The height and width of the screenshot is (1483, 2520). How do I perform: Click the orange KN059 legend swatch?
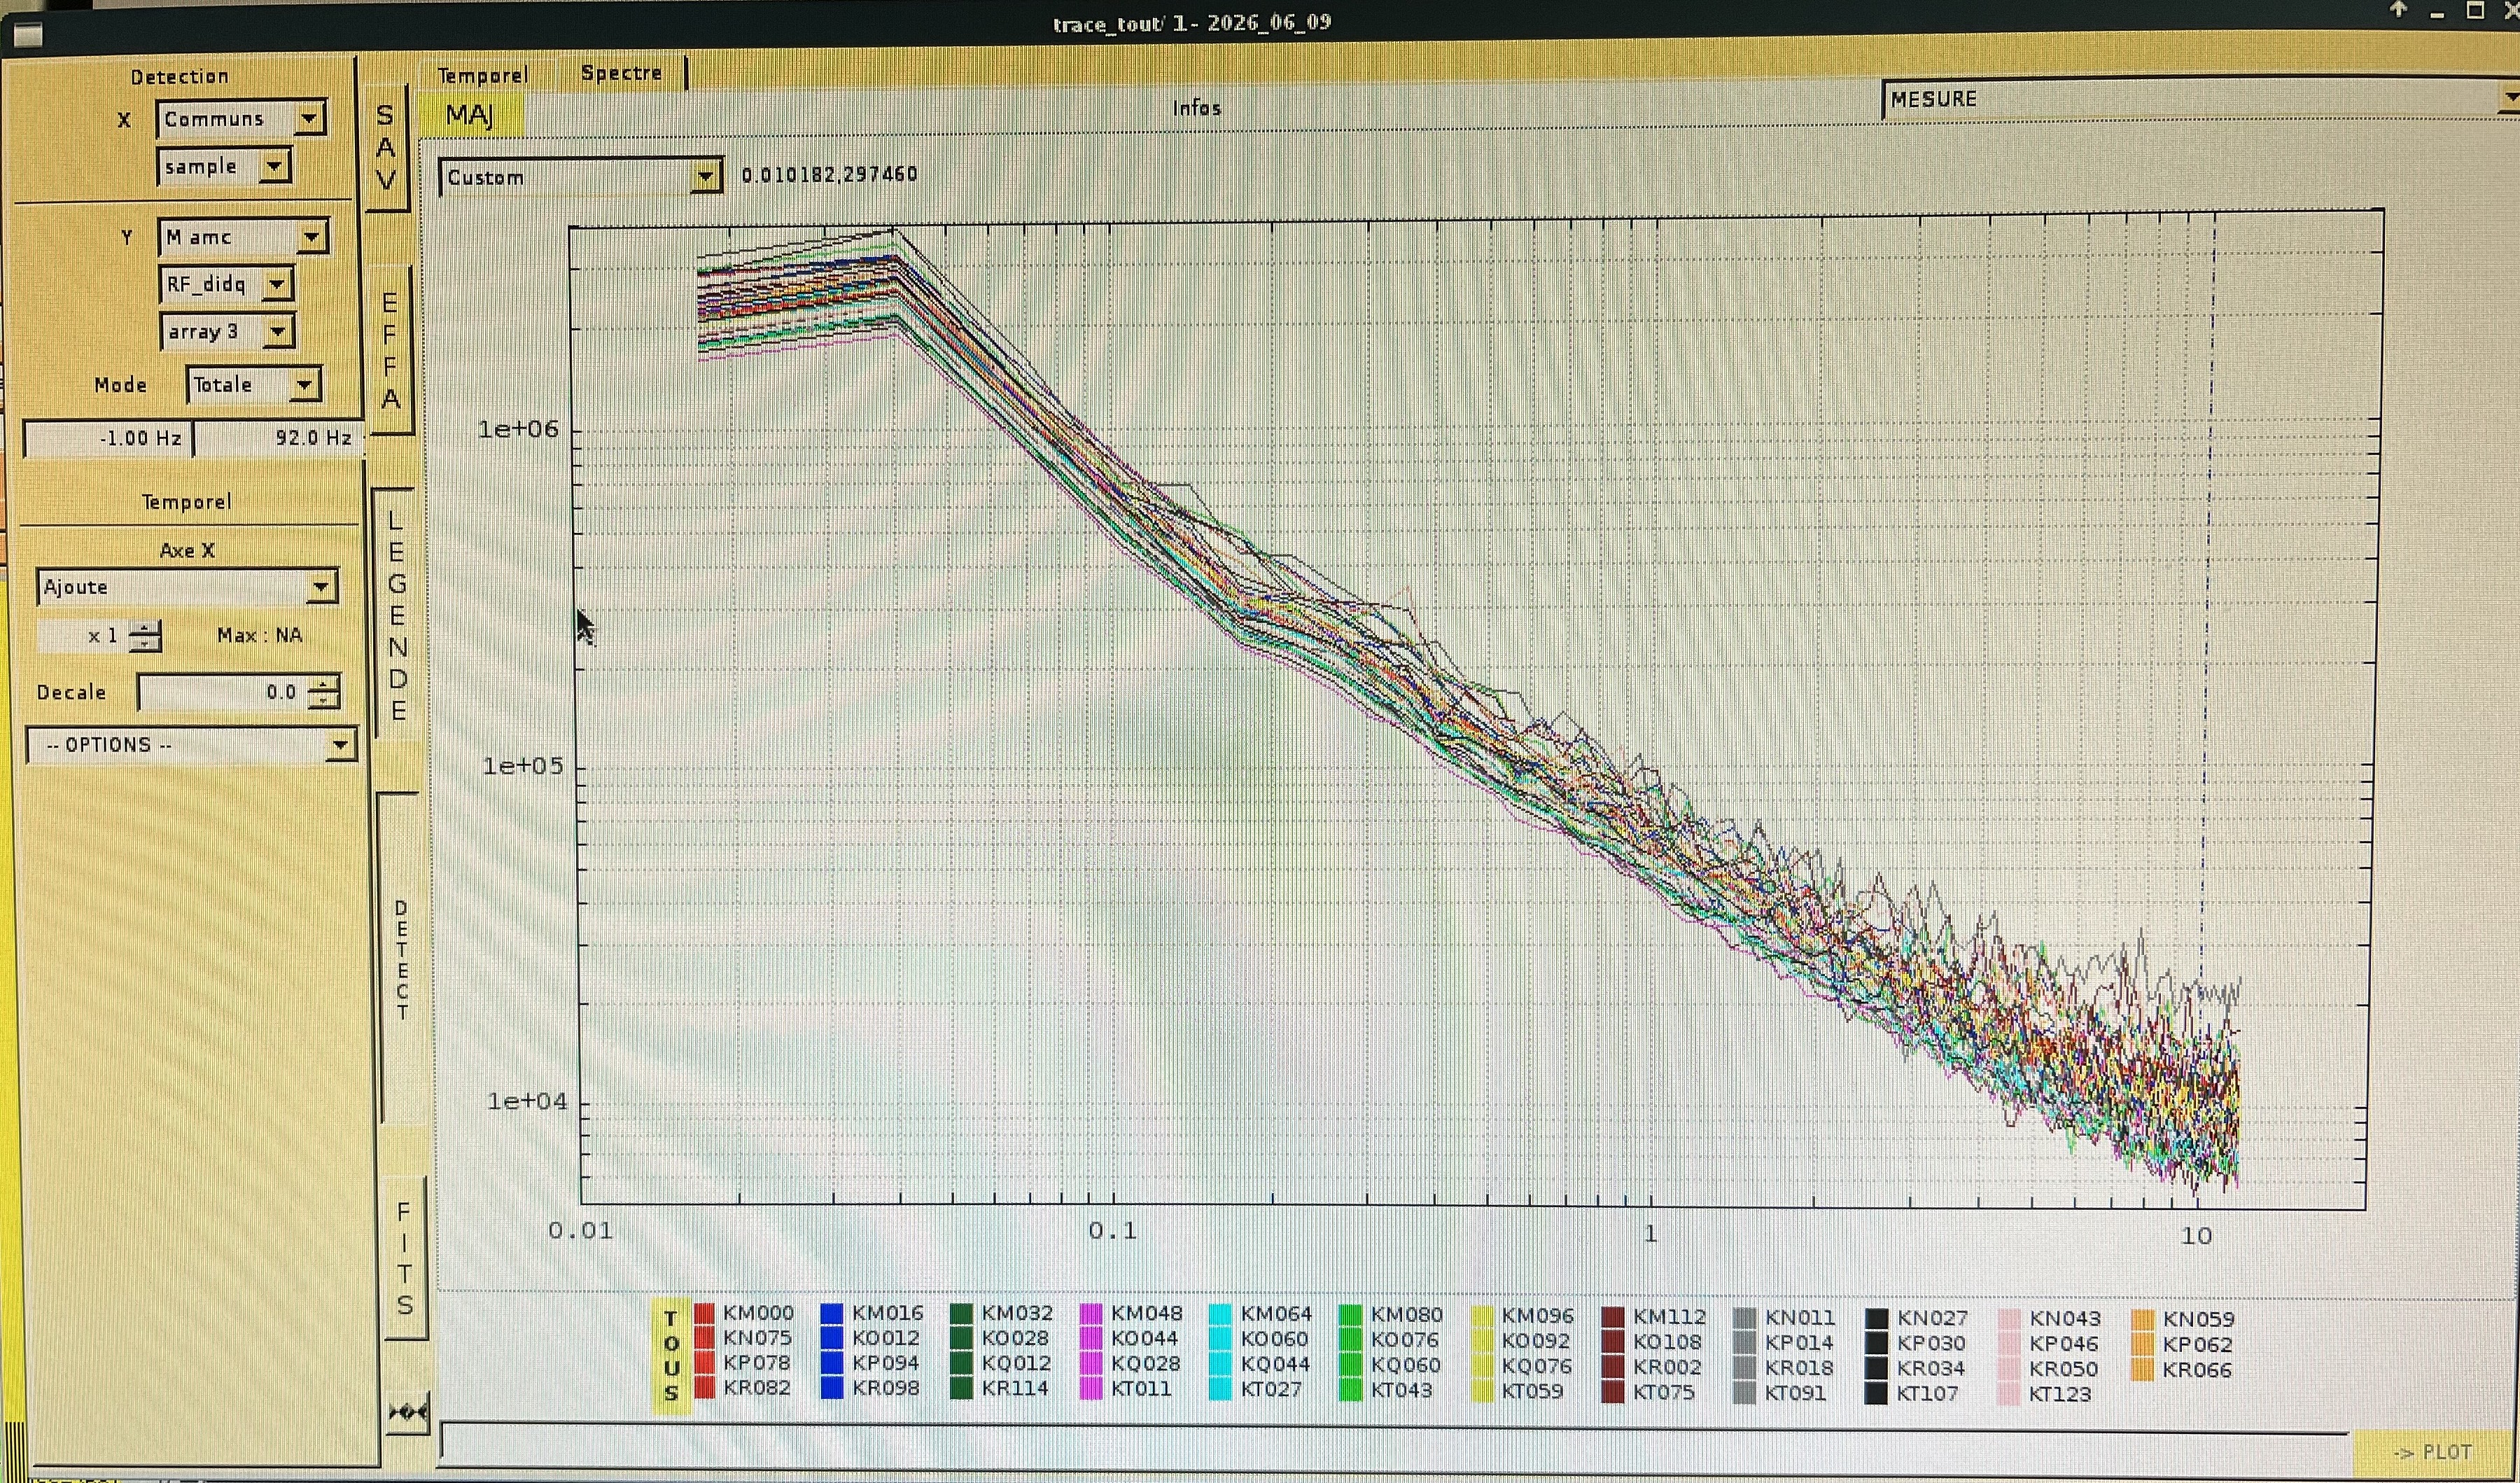coord(2142,1319)
